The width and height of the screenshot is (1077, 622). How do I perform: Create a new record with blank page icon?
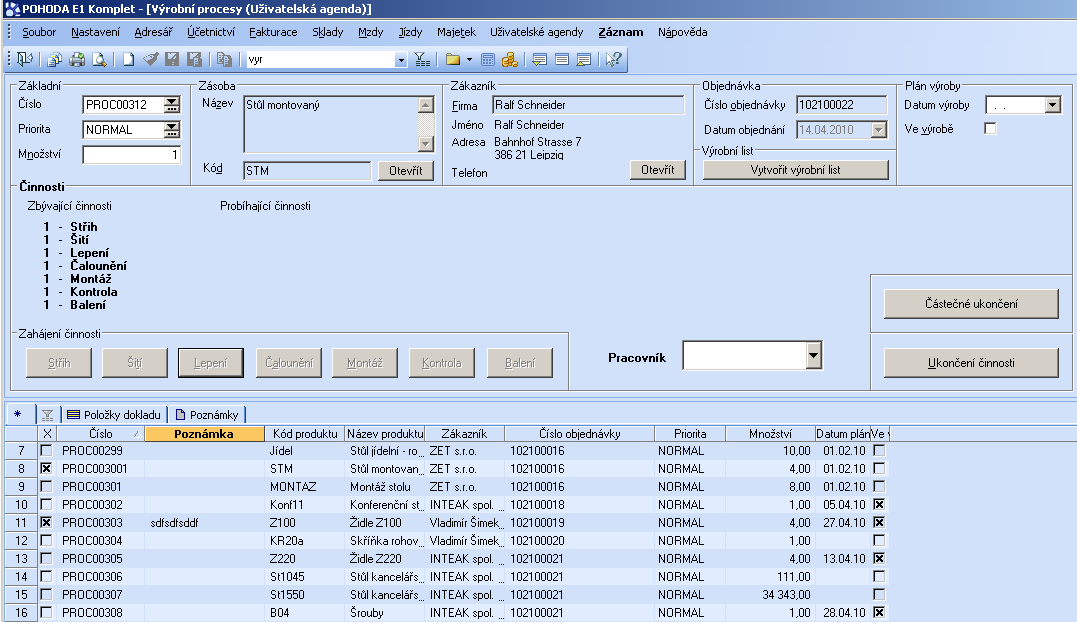pos(128,60)
